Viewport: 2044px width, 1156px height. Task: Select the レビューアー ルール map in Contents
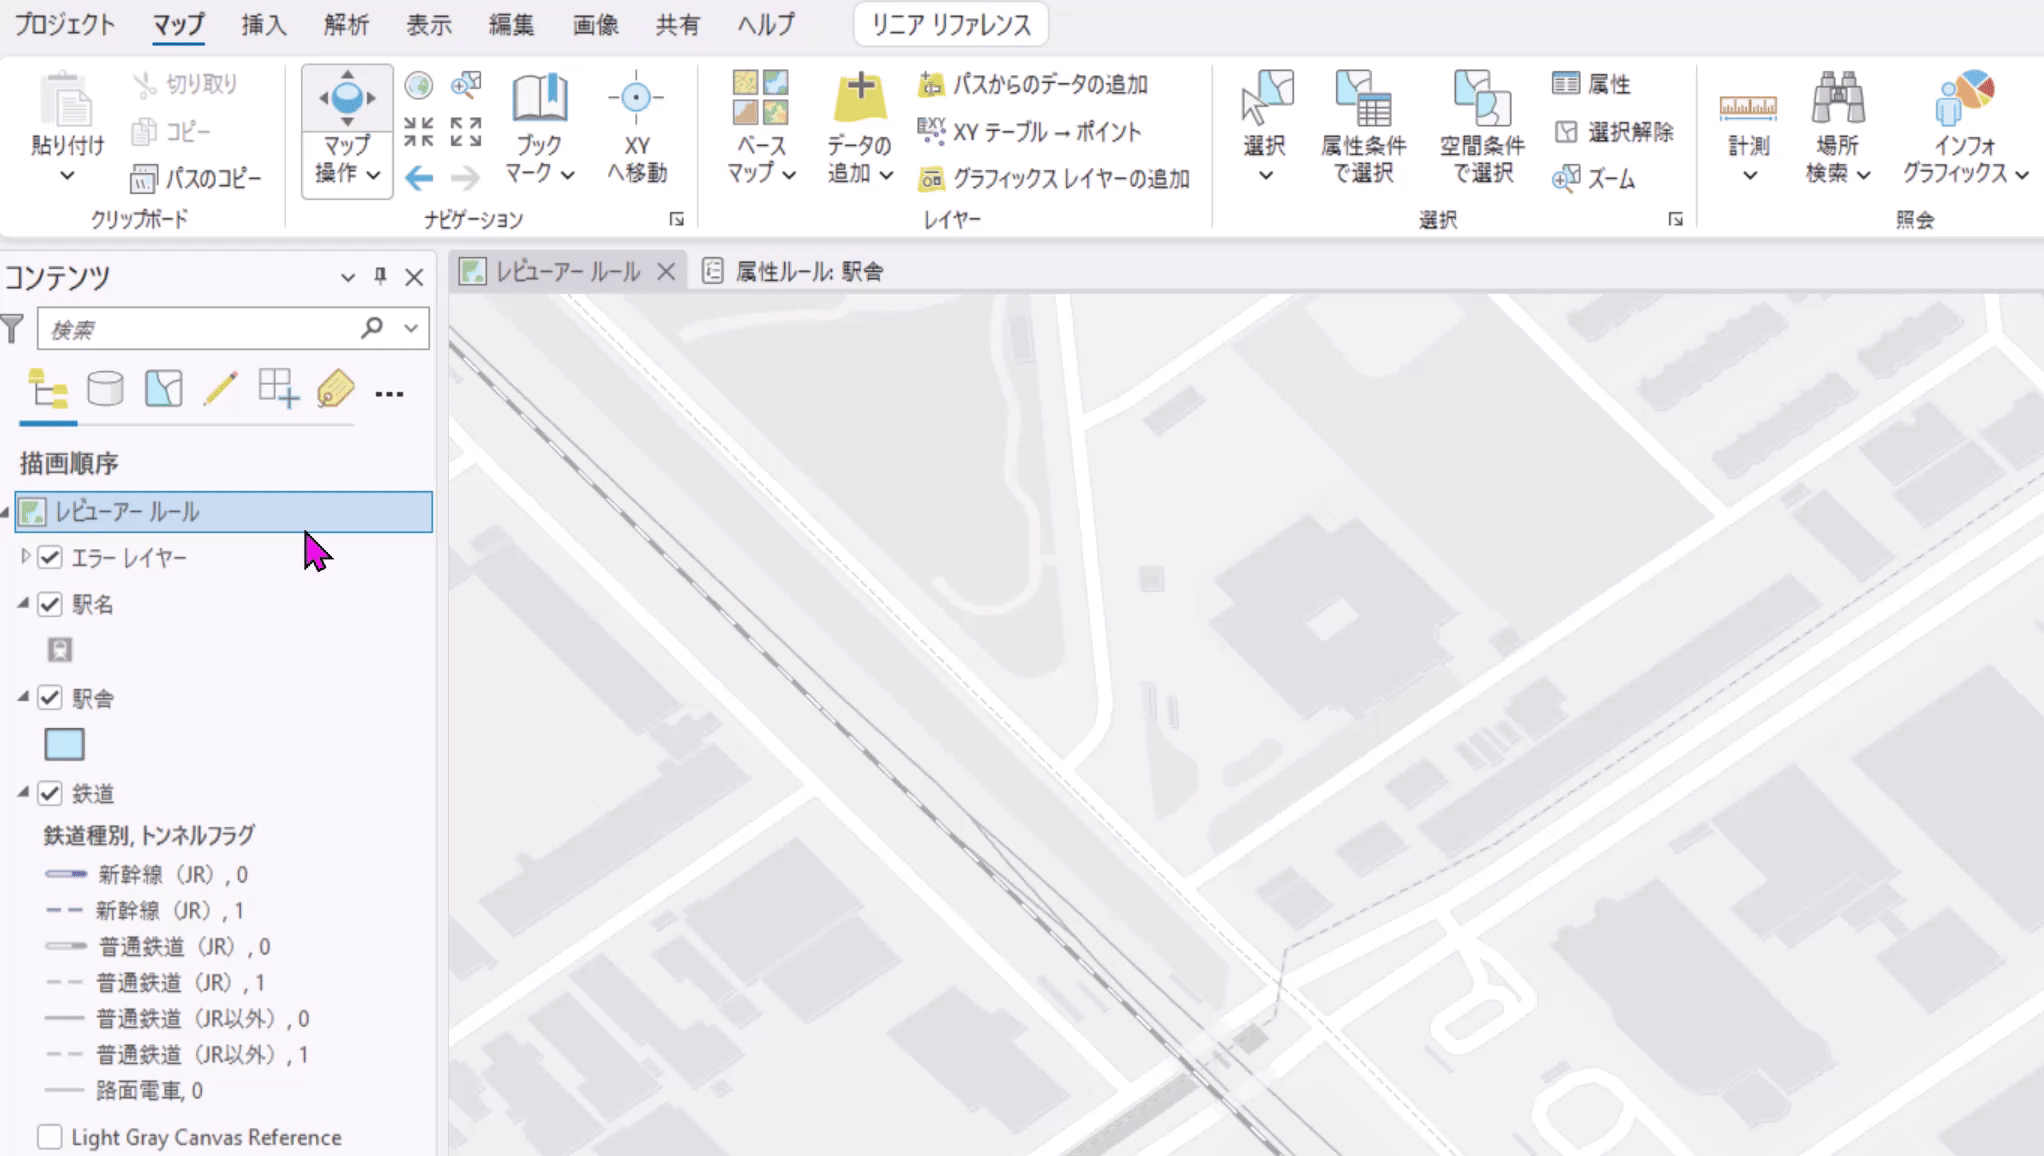point(224,512)
